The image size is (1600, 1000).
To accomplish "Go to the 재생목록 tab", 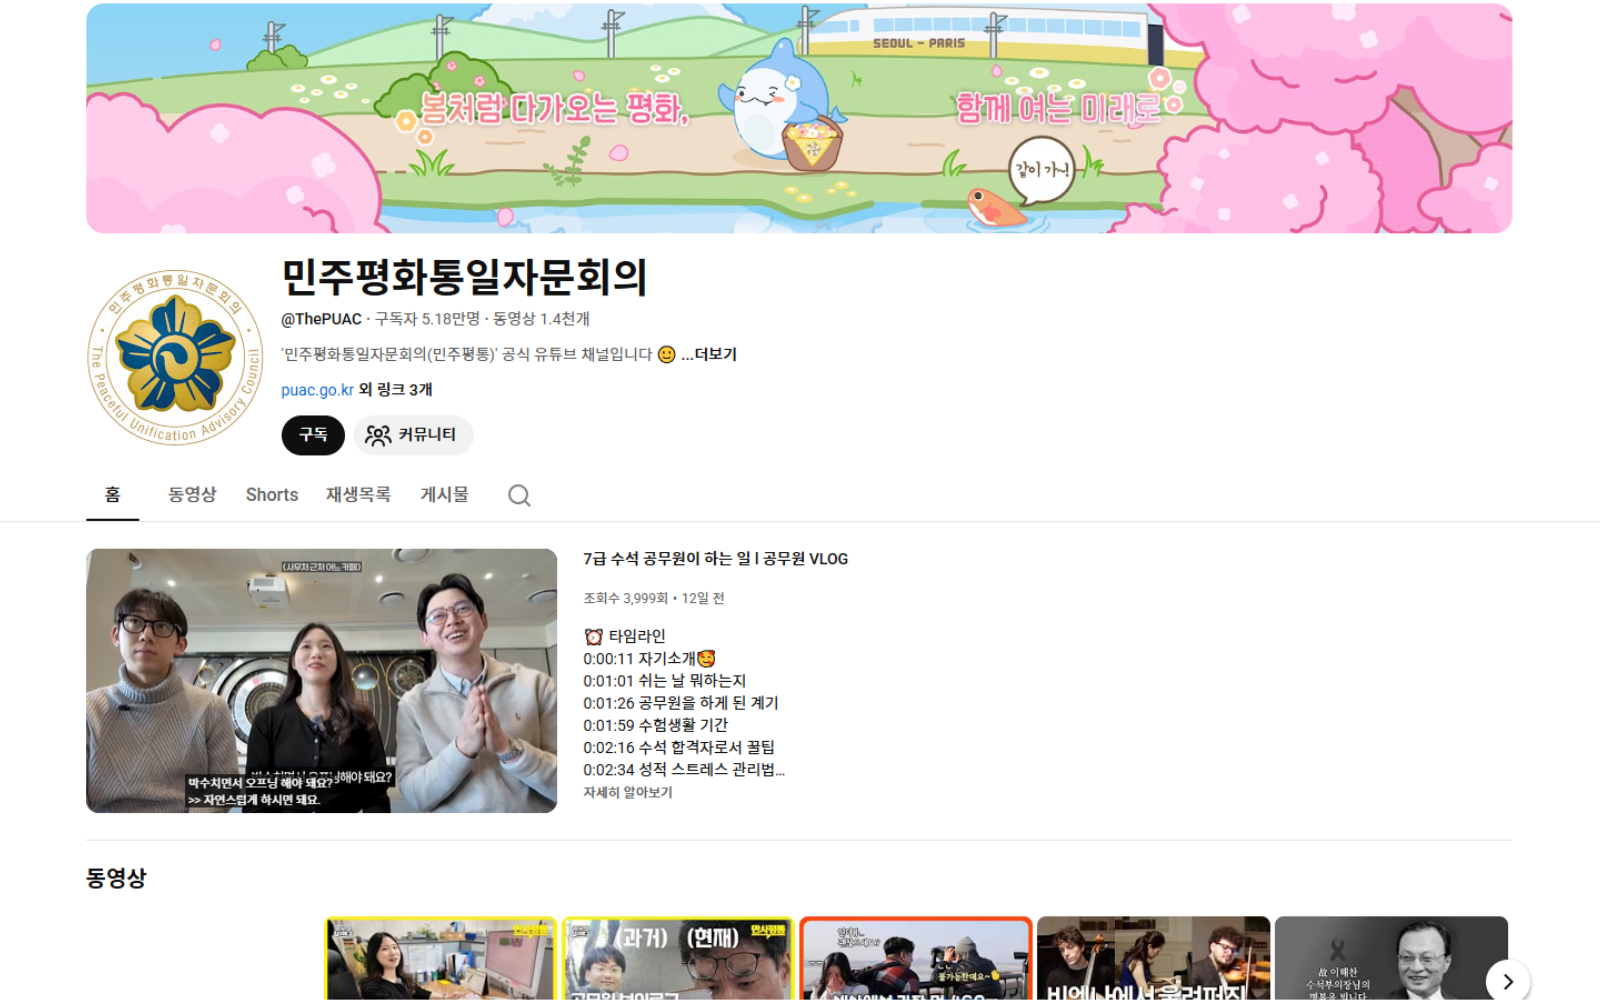I will 358,494.
